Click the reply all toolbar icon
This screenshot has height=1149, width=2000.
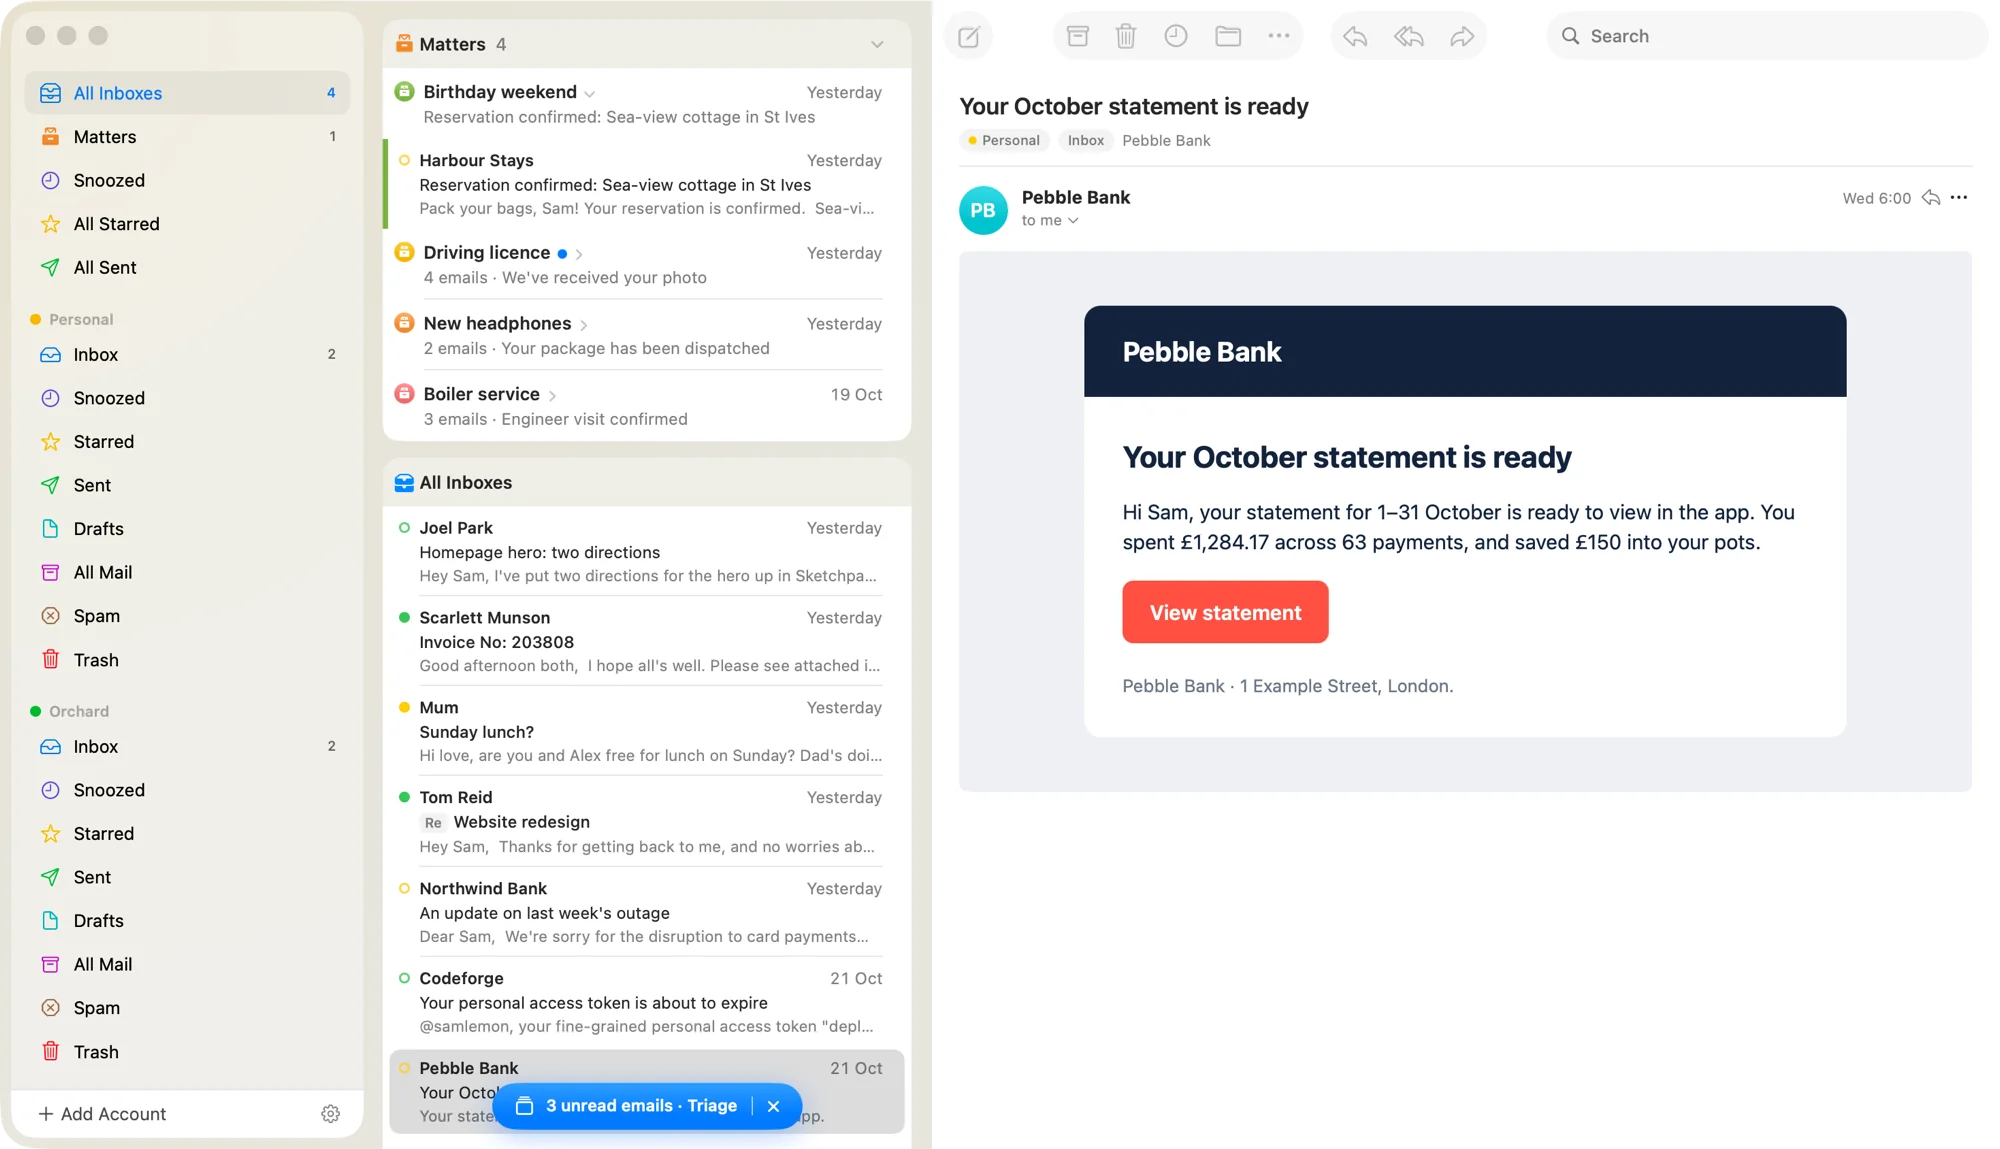(1408, 36)
